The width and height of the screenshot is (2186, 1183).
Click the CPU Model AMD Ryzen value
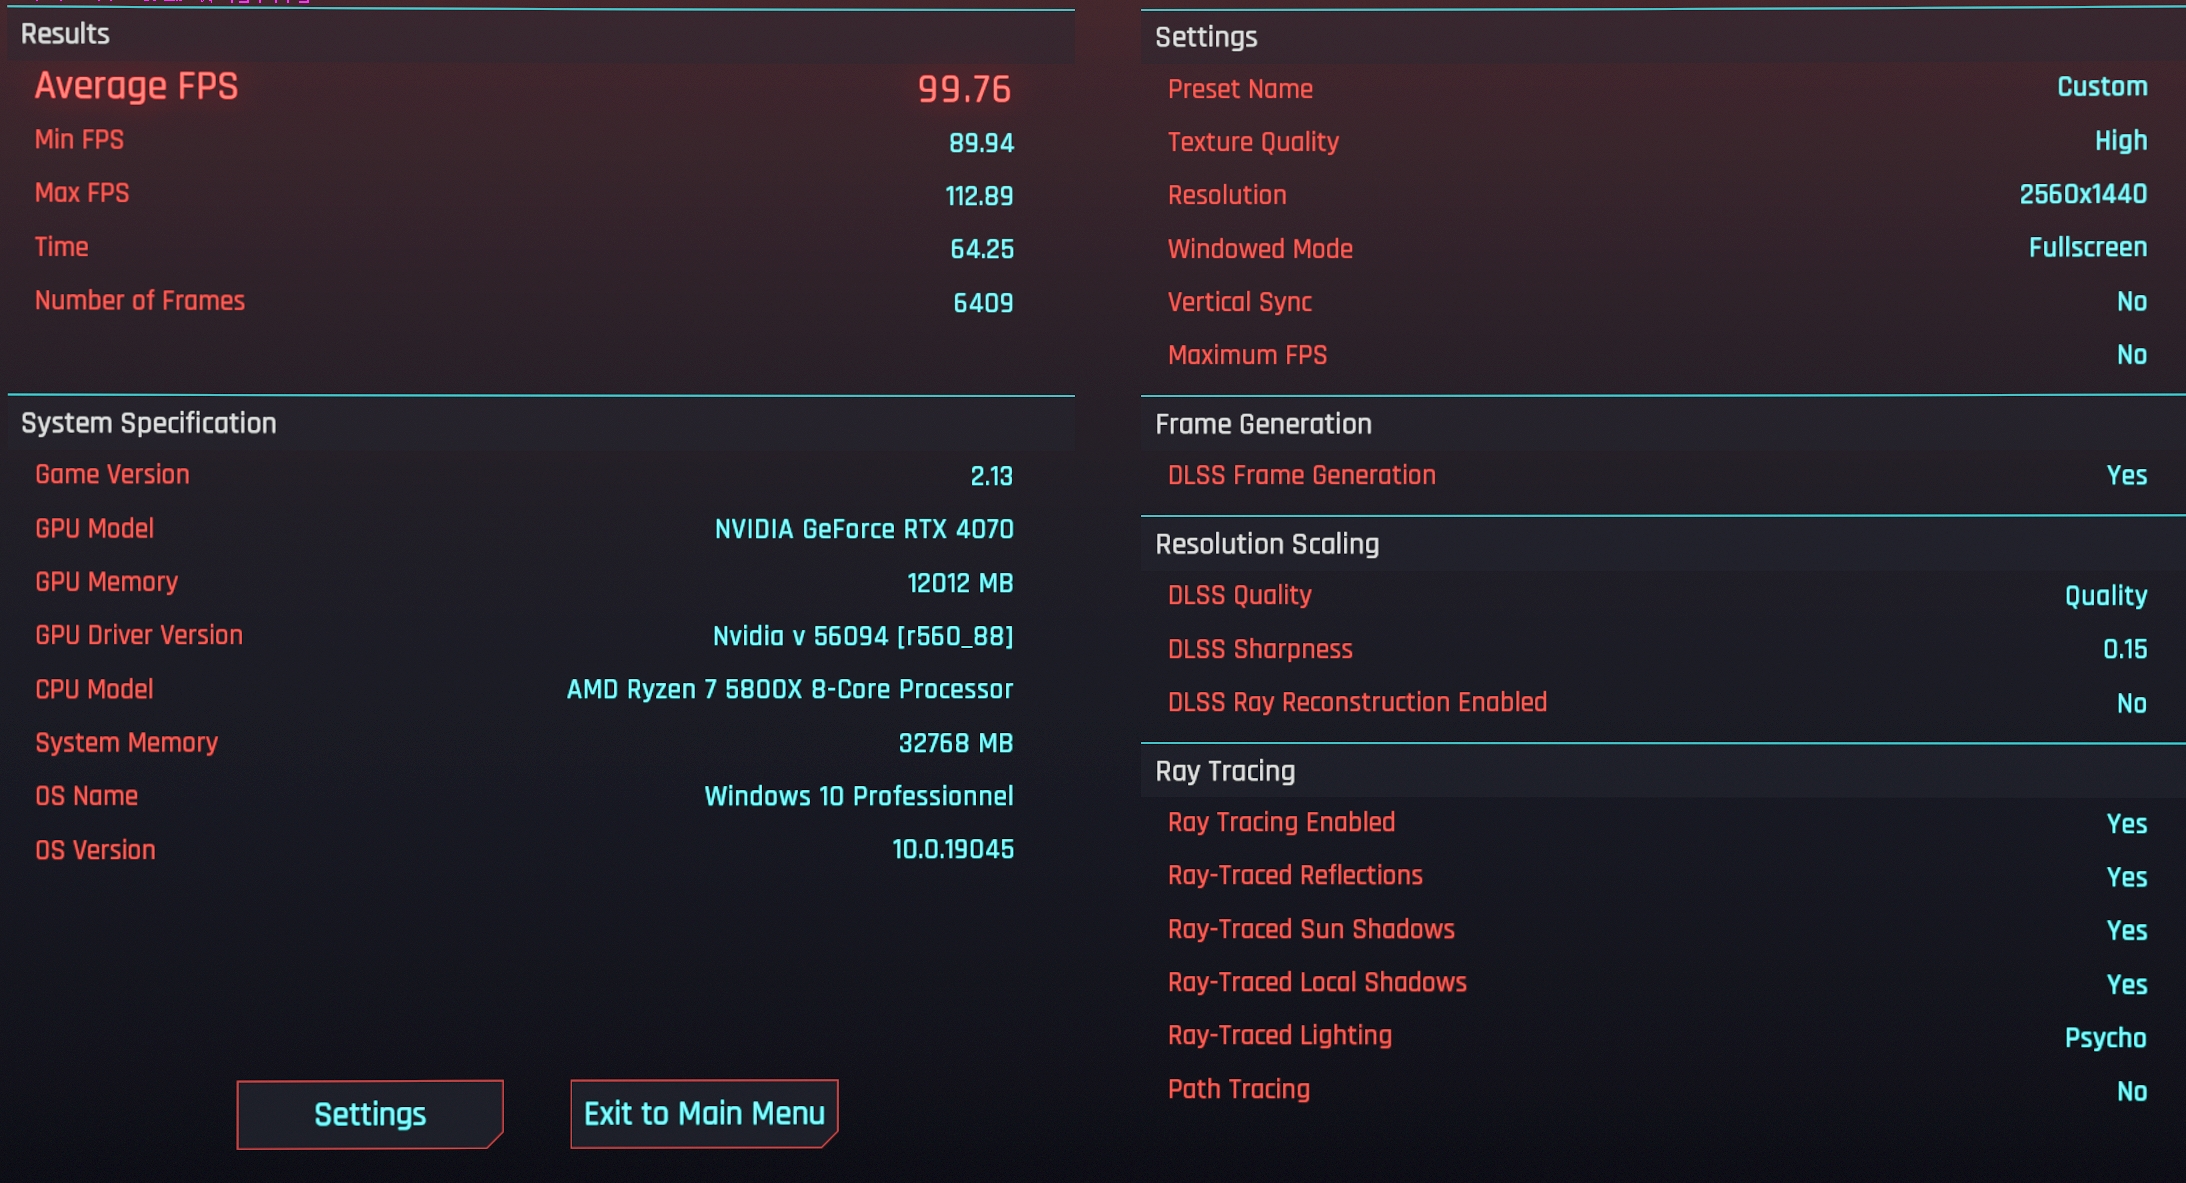click(789, 689)
